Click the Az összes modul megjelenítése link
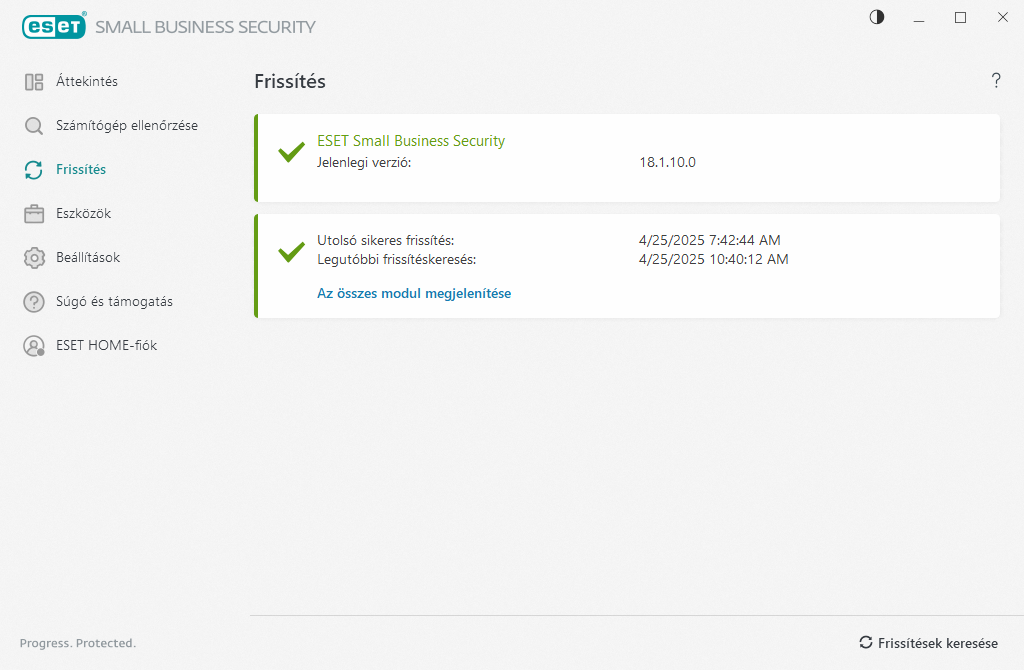The height and width of the screenshot is (670, 1024). [414, 294]
